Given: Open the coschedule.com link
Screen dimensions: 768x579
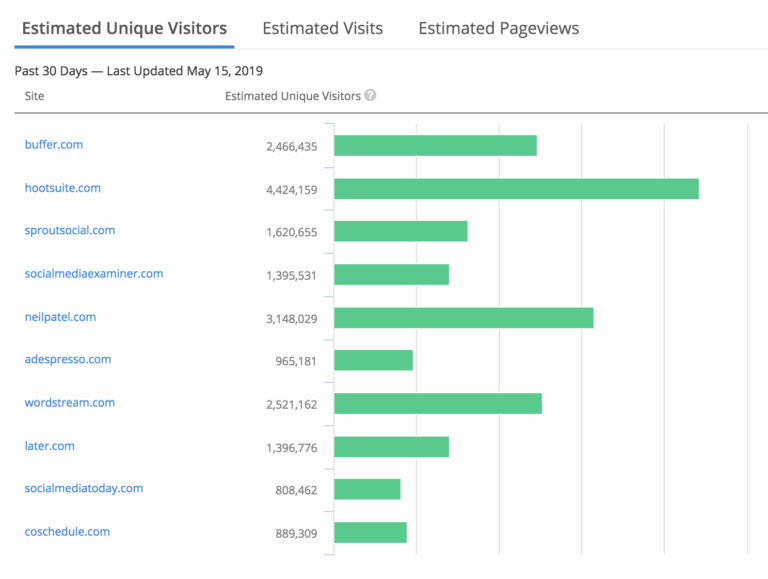Looking at the screenshot, I should (x=67, y=531).
